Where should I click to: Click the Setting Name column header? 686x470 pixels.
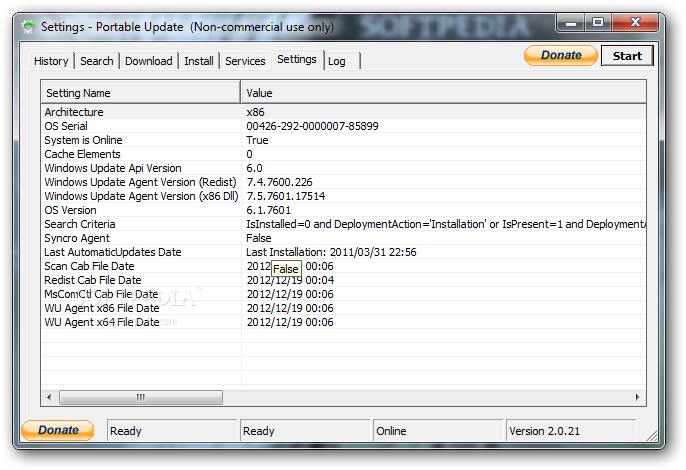point(140,93)
